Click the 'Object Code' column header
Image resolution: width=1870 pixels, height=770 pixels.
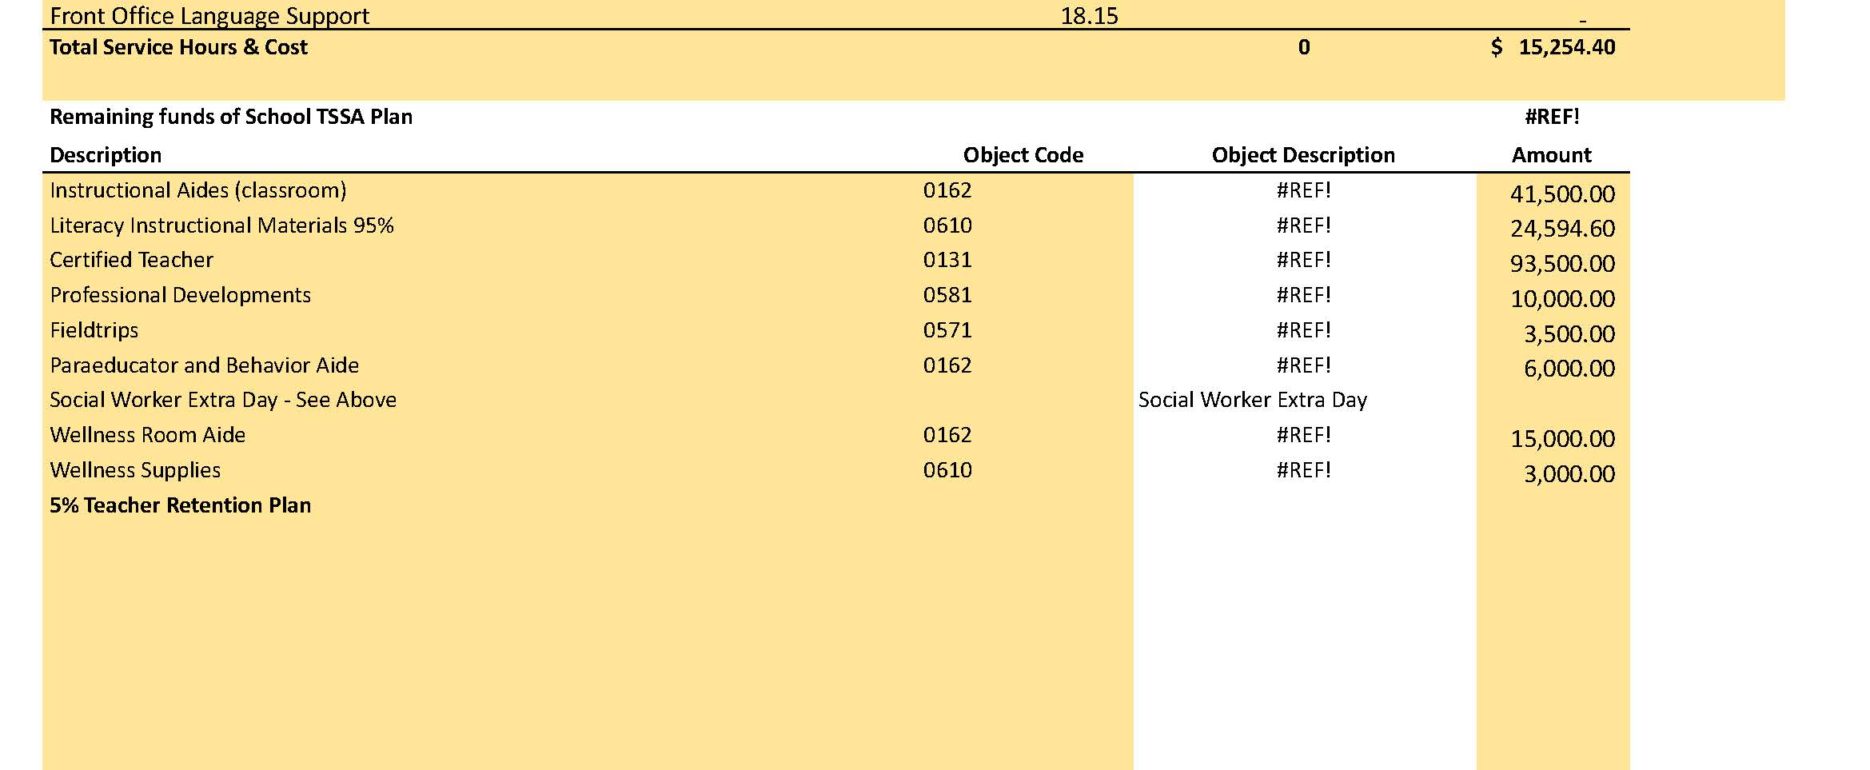1023,155
